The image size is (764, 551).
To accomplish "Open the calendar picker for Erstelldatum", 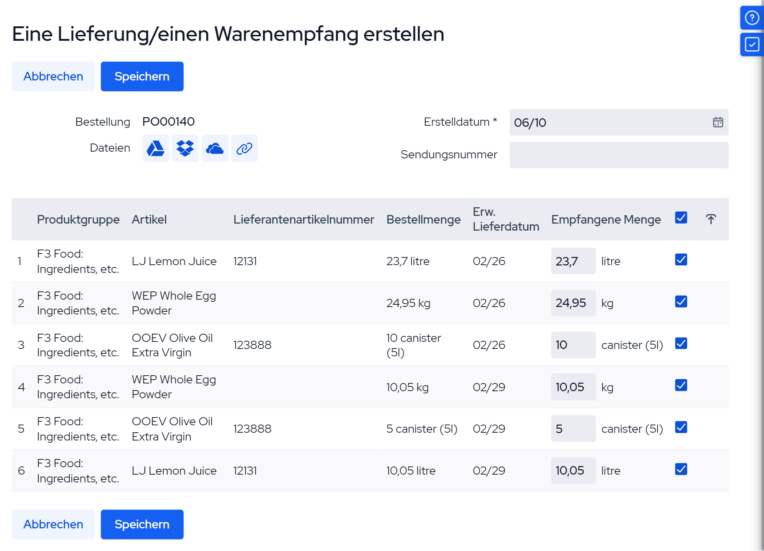I will (718, 122).
